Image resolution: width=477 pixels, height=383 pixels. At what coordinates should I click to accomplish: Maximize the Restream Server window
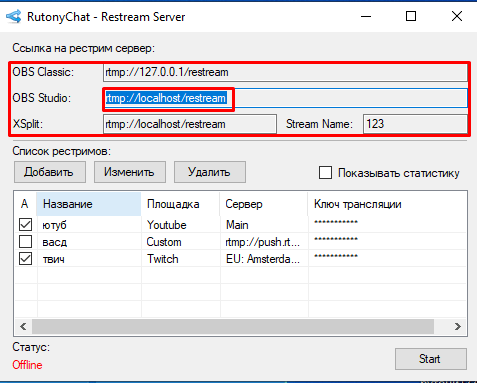(411, 16)
